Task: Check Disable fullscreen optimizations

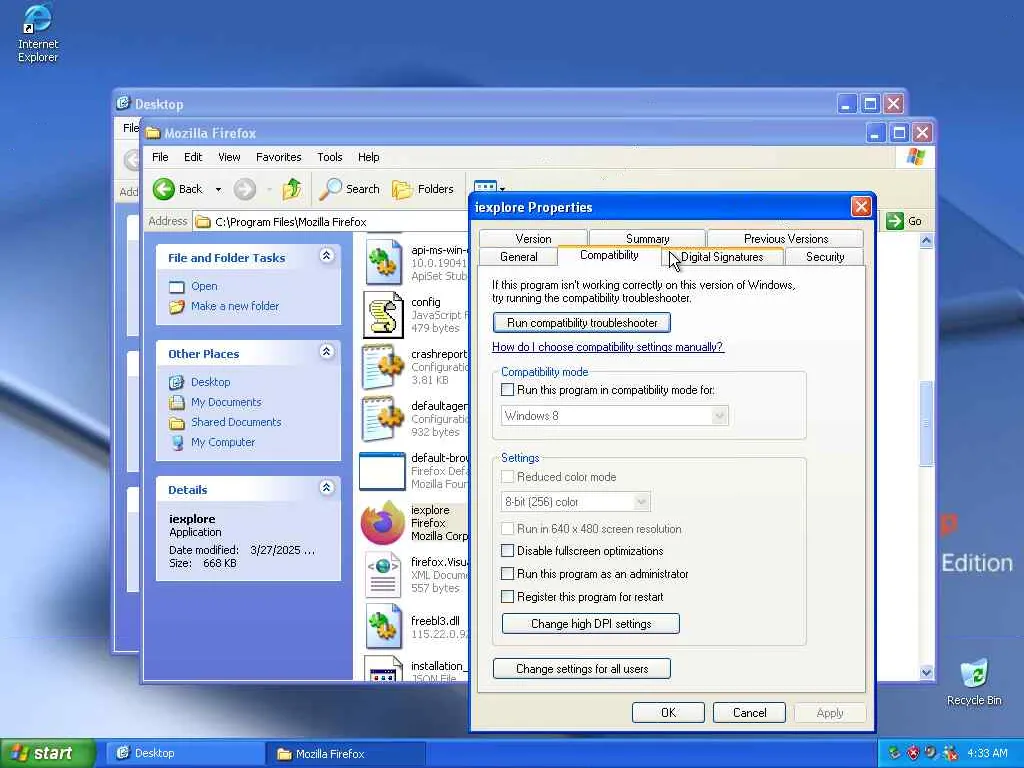Action: (507, 551)
